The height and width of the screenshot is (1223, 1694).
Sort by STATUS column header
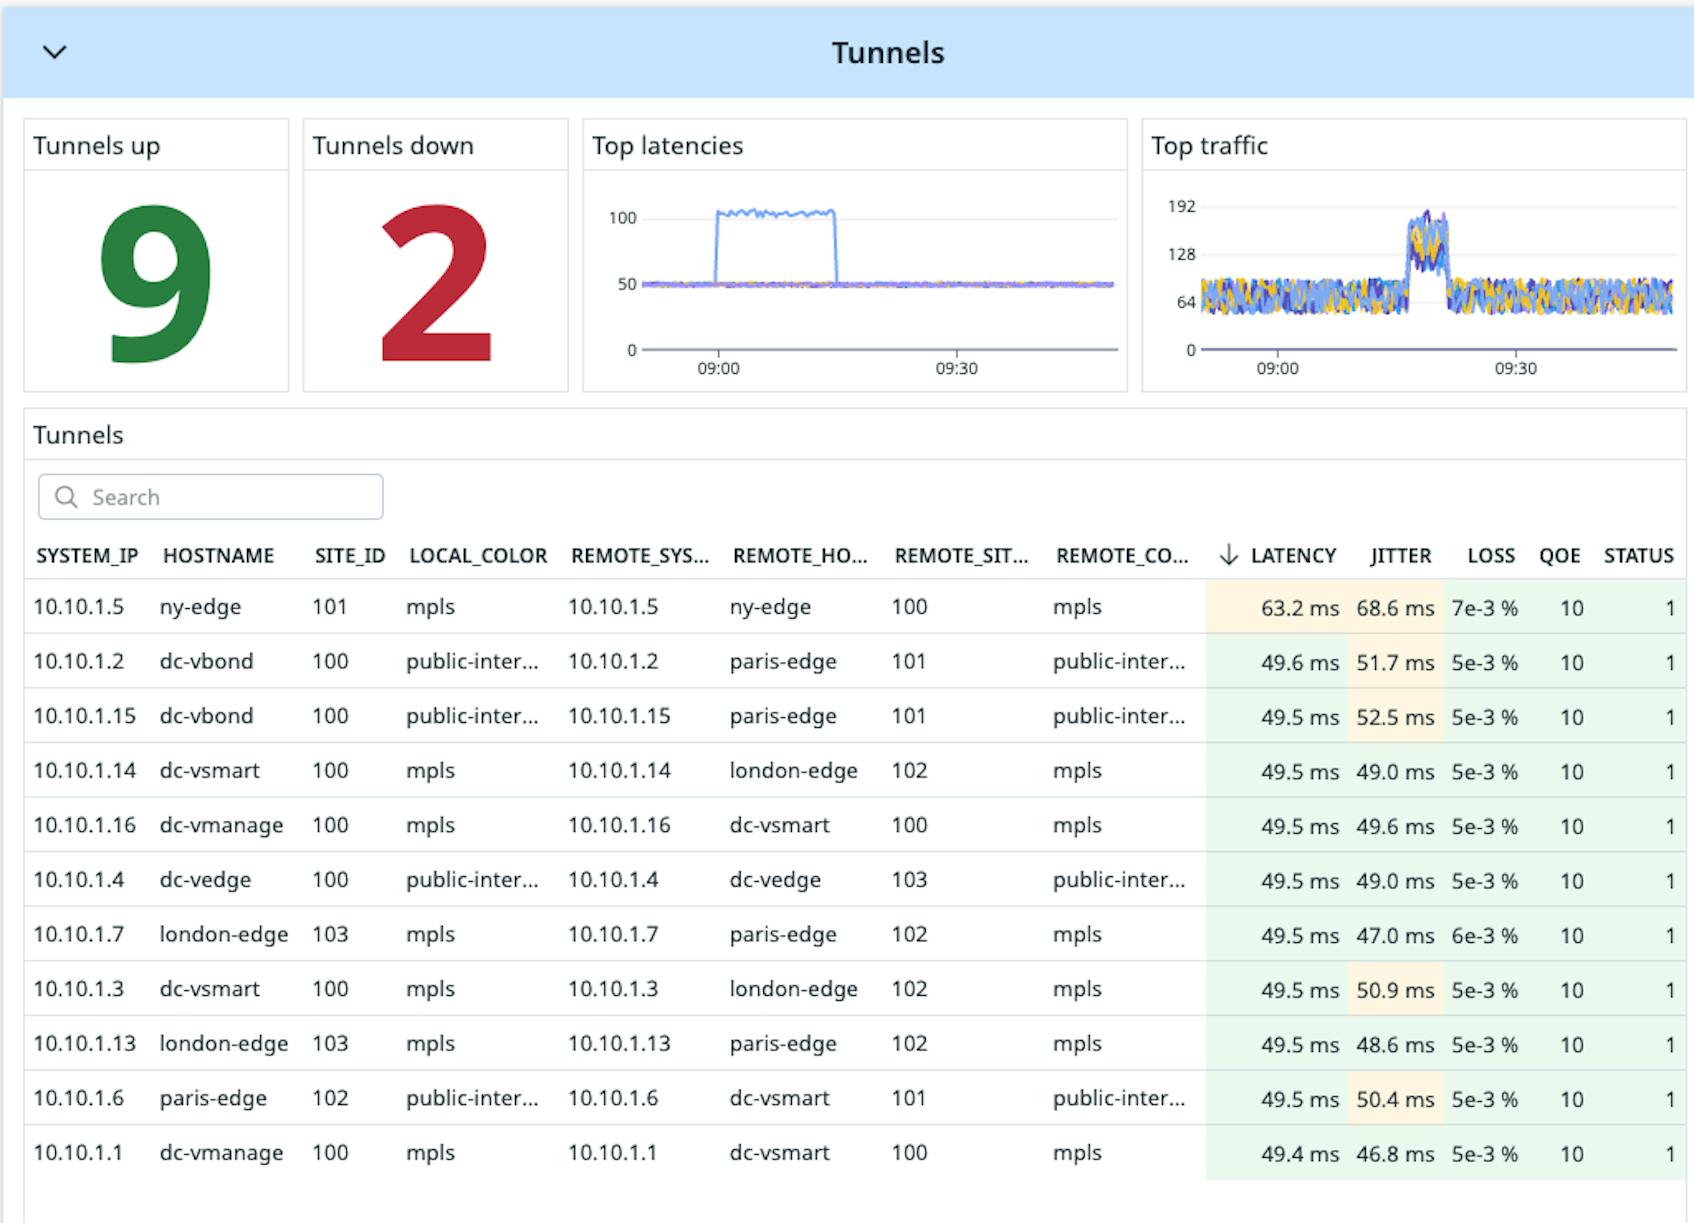pos(1638,555)
